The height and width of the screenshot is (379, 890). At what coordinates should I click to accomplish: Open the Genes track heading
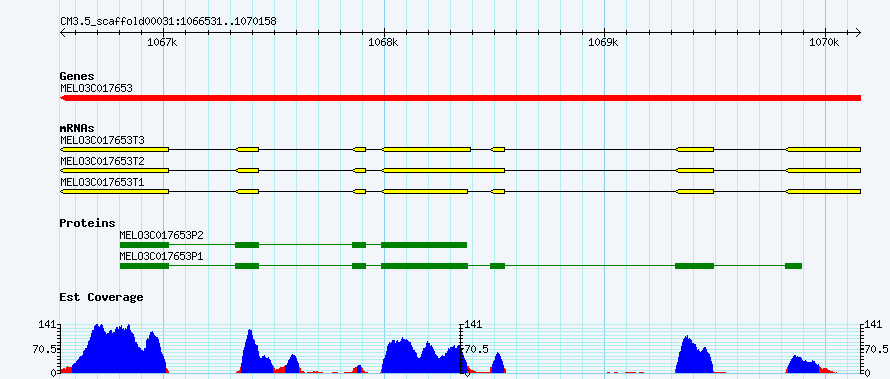point(77,76)
